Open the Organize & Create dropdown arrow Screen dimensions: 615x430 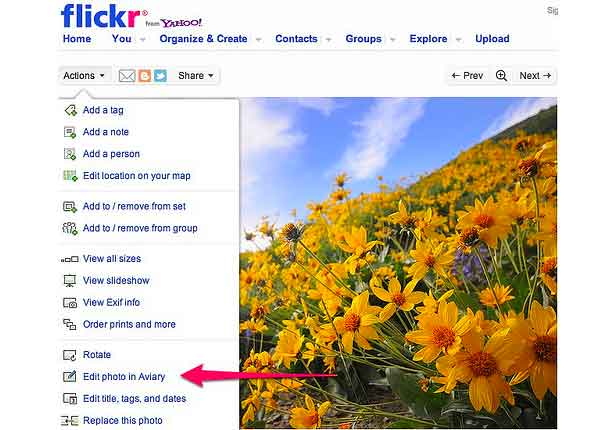pos(258,40)
